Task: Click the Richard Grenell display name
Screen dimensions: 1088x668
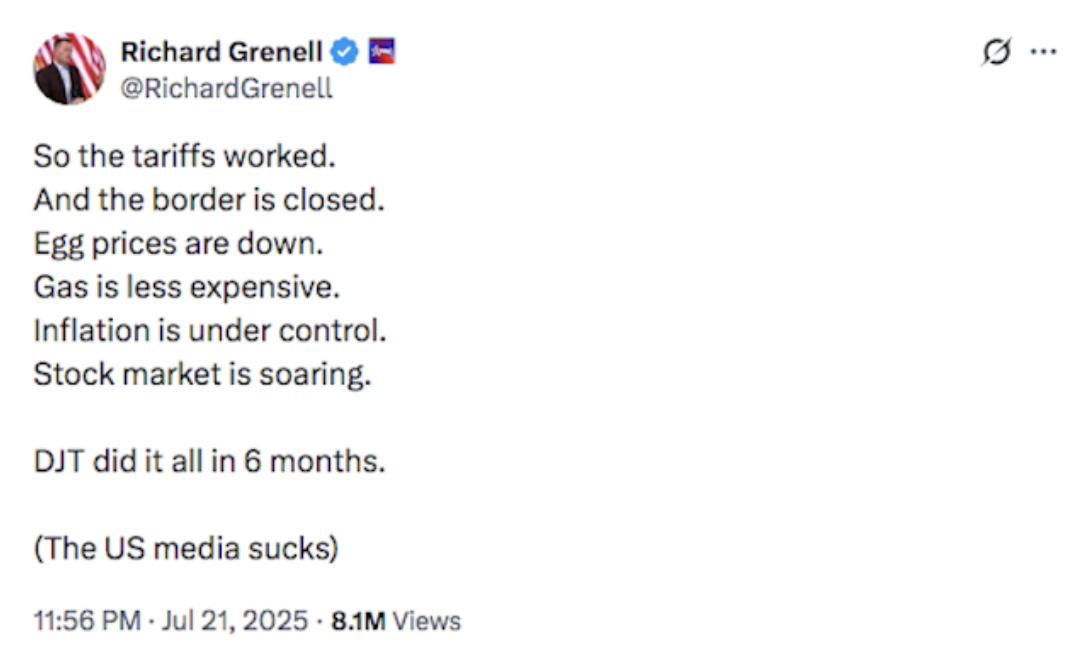Action: click(x=221, y=52)
